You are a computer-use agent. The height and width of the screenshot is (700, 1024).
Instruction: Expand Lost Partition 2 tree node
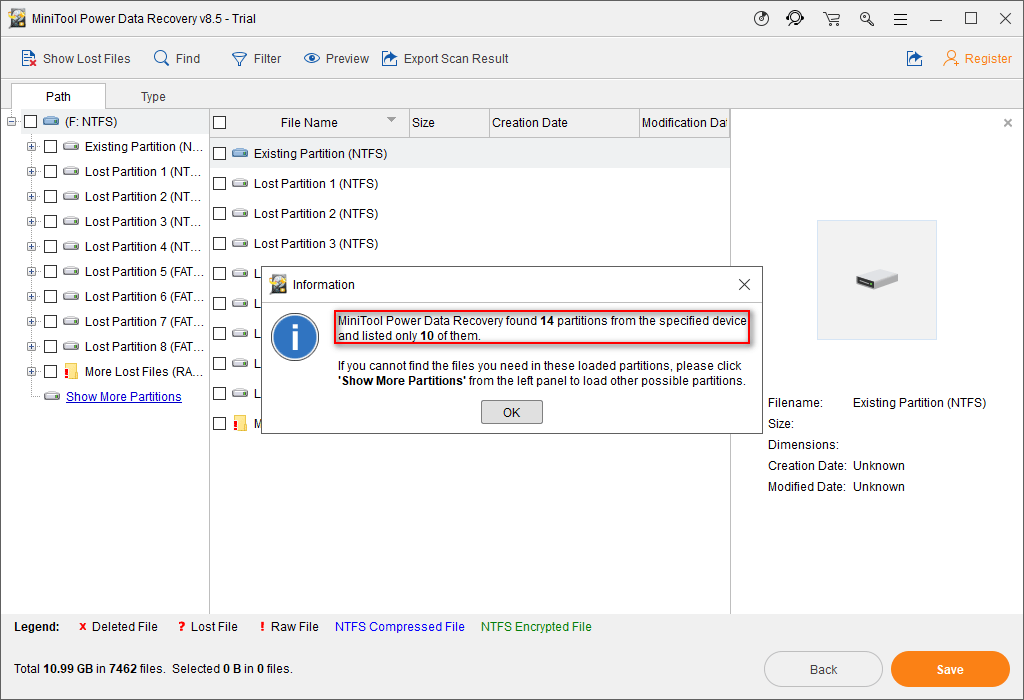point(31,197)
